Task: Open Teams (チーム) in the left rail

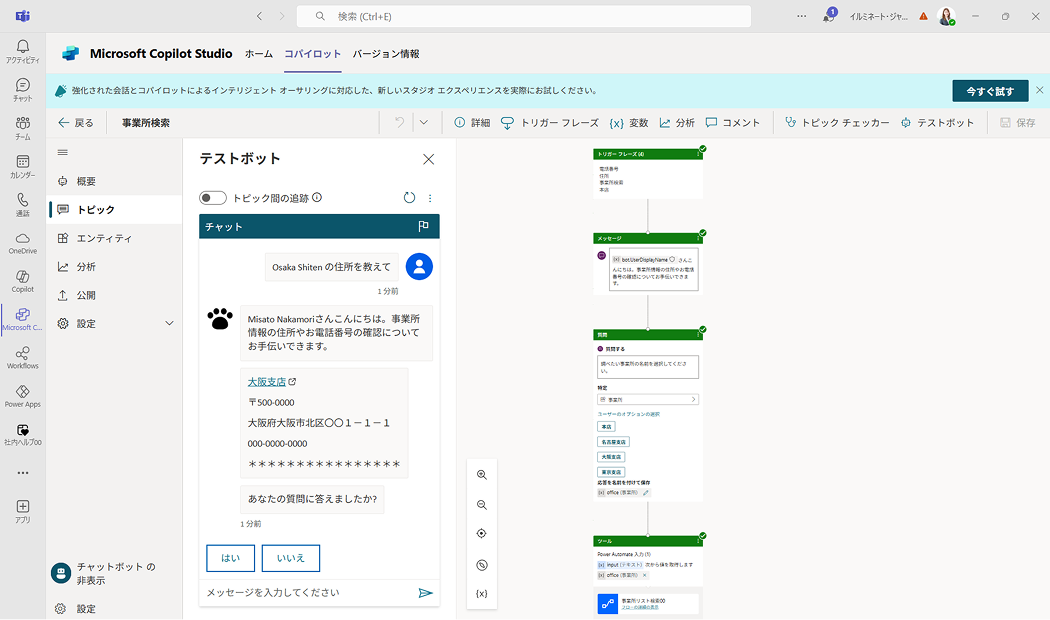Action: coord(23,128)
